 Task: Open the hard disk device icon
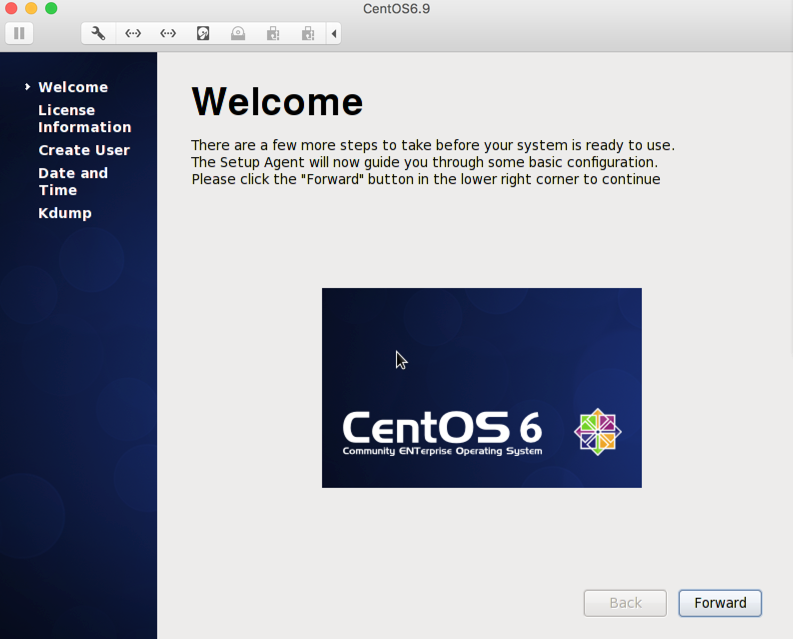point(203,33)
